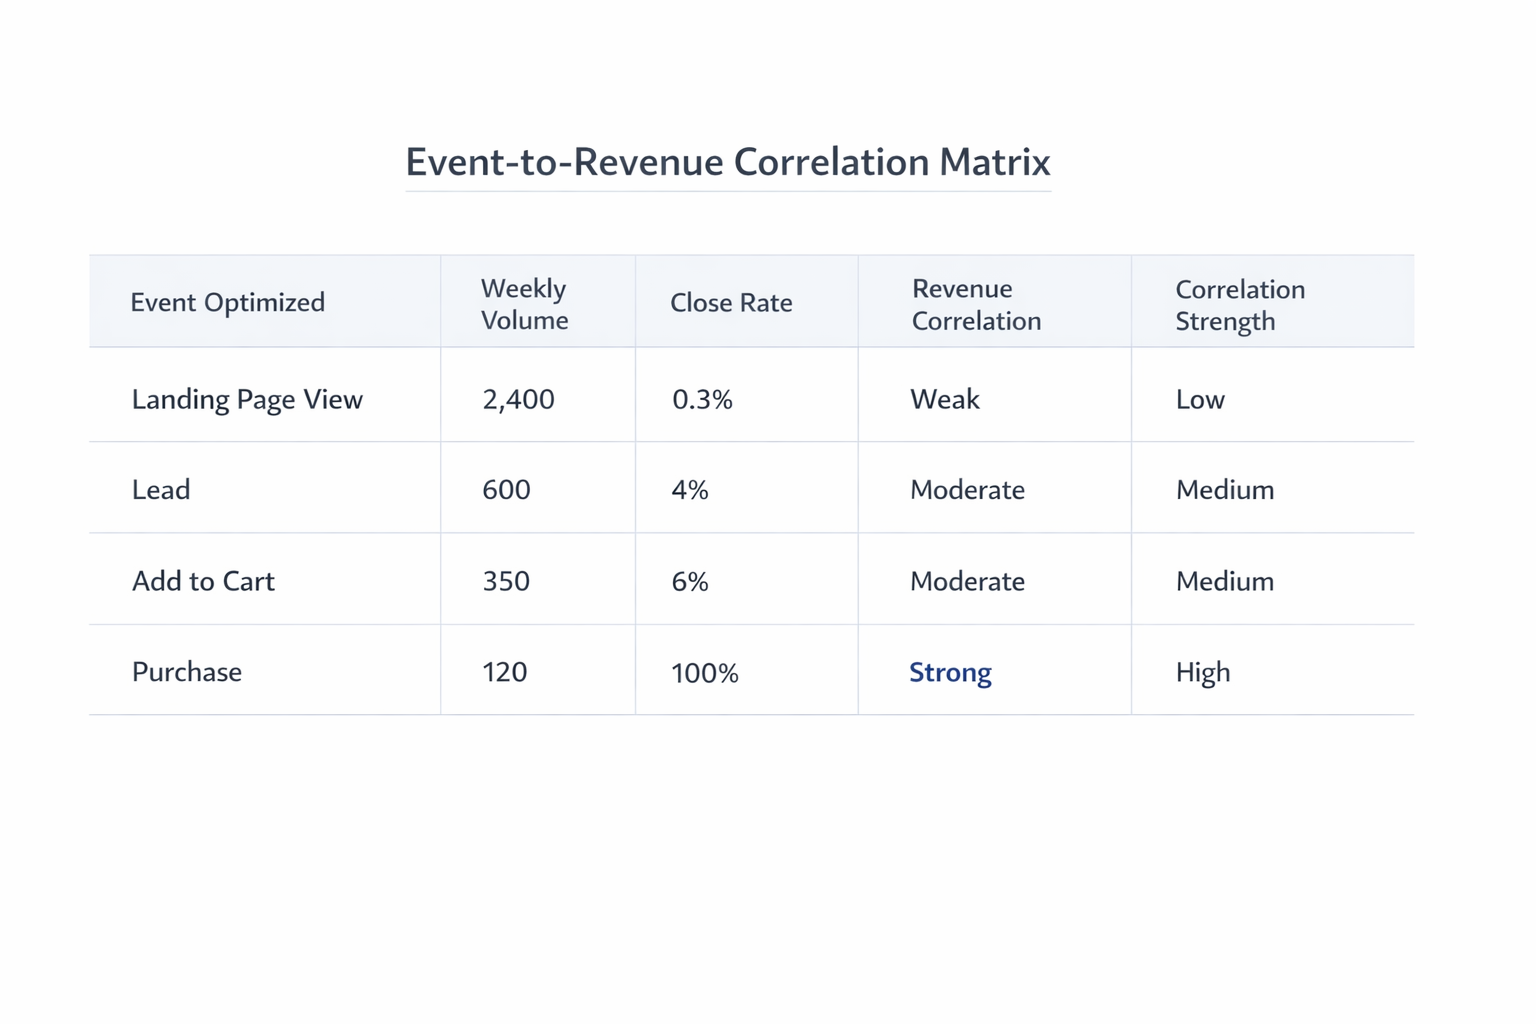Click the Landing Page View row label
Image resolution: width=1536 pixels, height=1024 pixels.
pyautogui.click(x=247, y=398)
